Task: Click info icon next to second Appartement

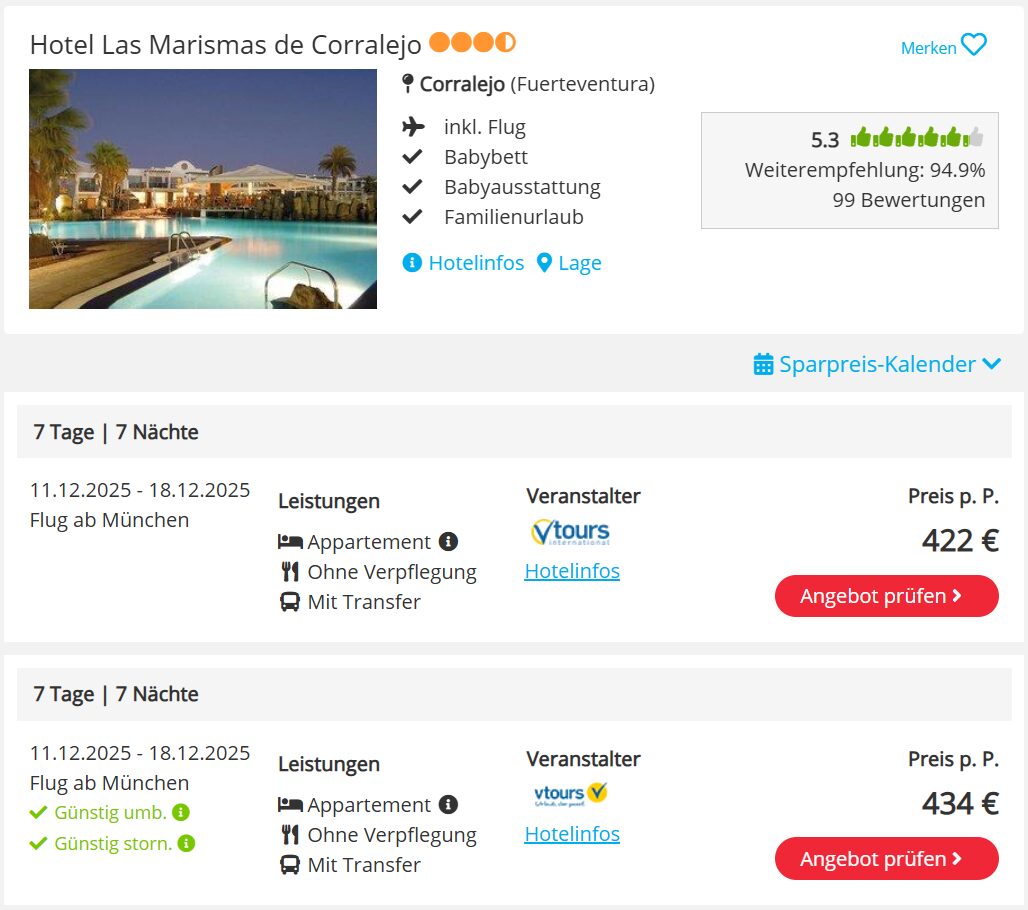Action: pos(448,805)
